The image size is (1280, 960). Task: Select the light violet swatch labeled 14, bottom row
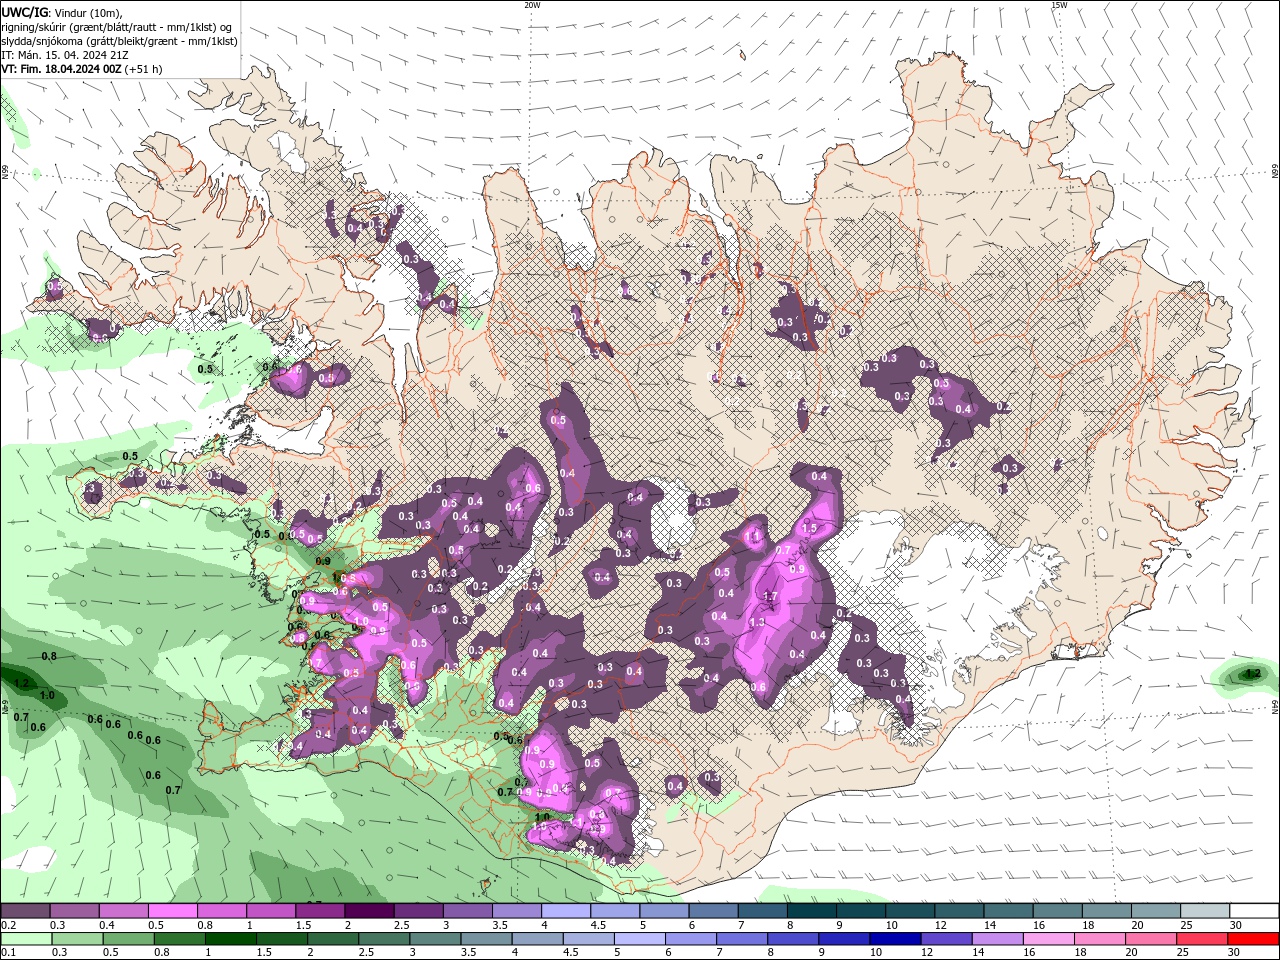[x=997, y=939]
